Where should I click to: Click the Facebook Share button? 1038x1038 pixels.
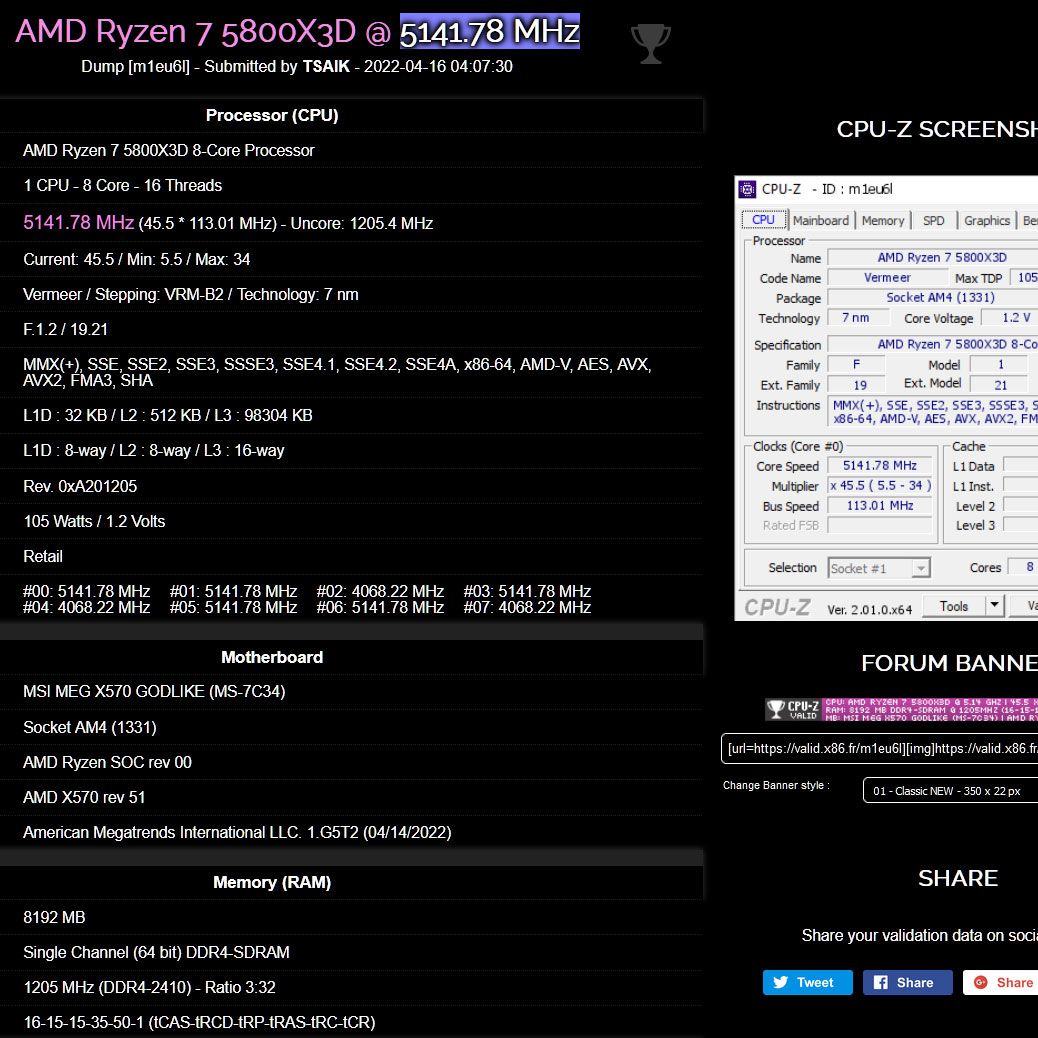click(908, 982)
